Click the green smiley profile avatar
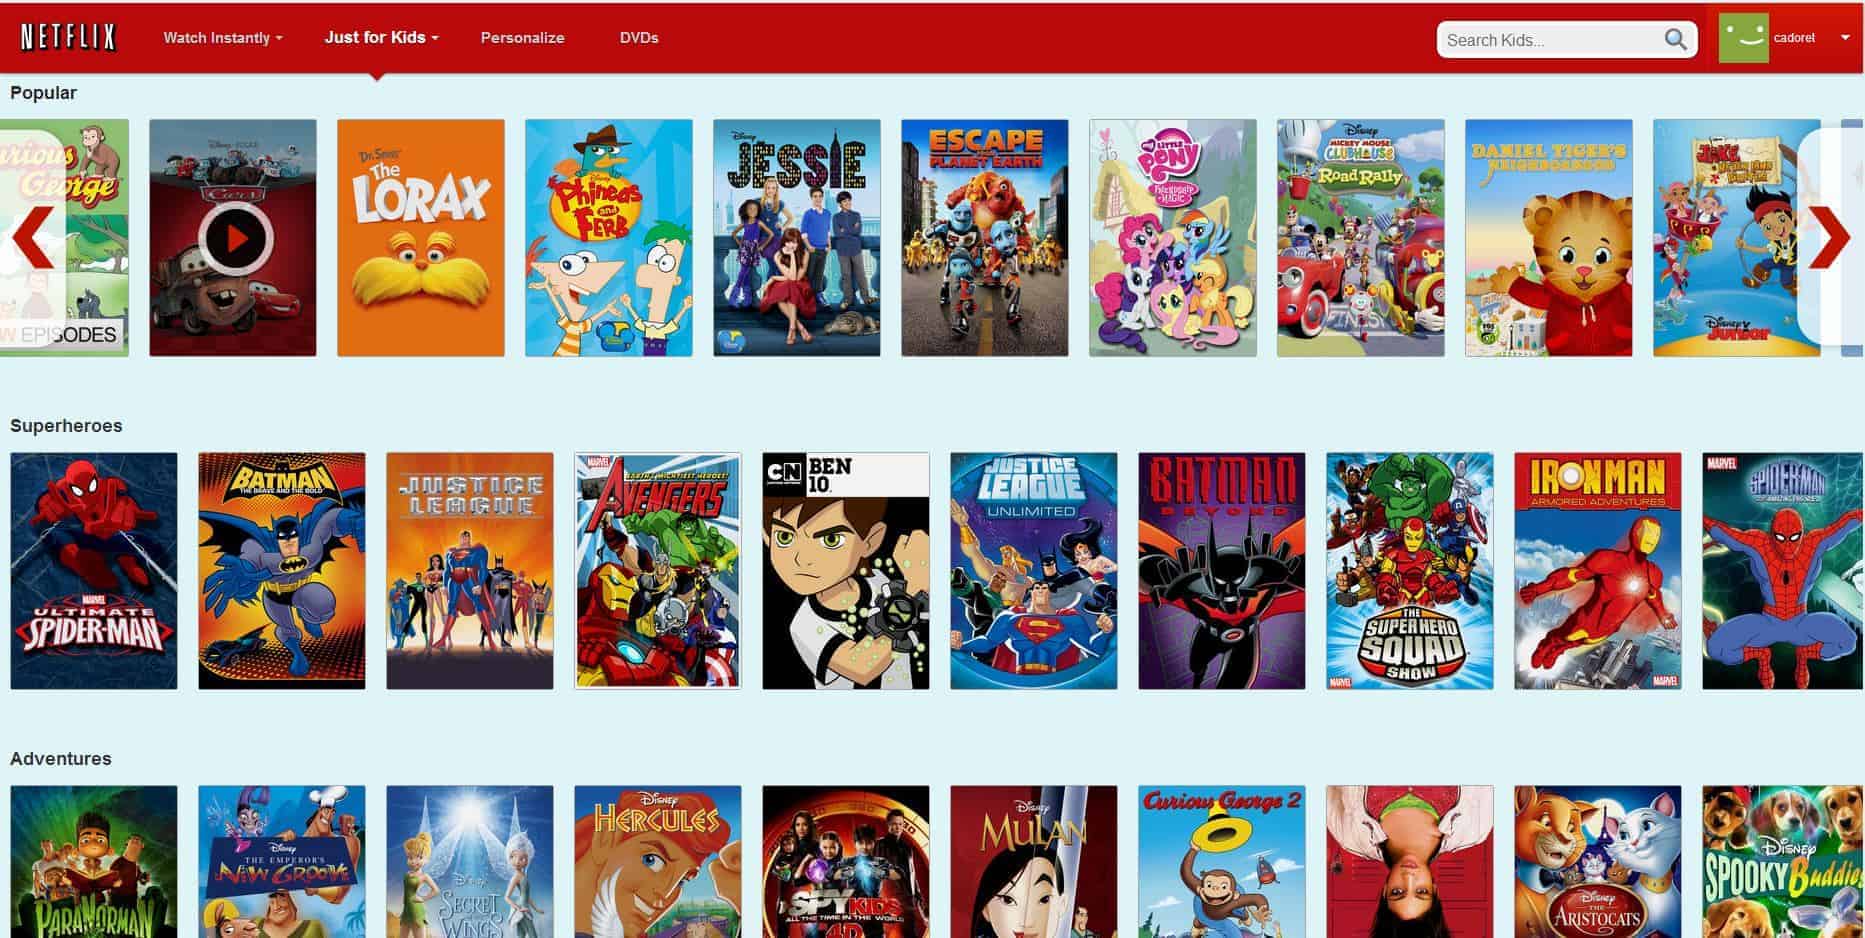This screenshot has width=1865, height=938. coord(1743,39)
